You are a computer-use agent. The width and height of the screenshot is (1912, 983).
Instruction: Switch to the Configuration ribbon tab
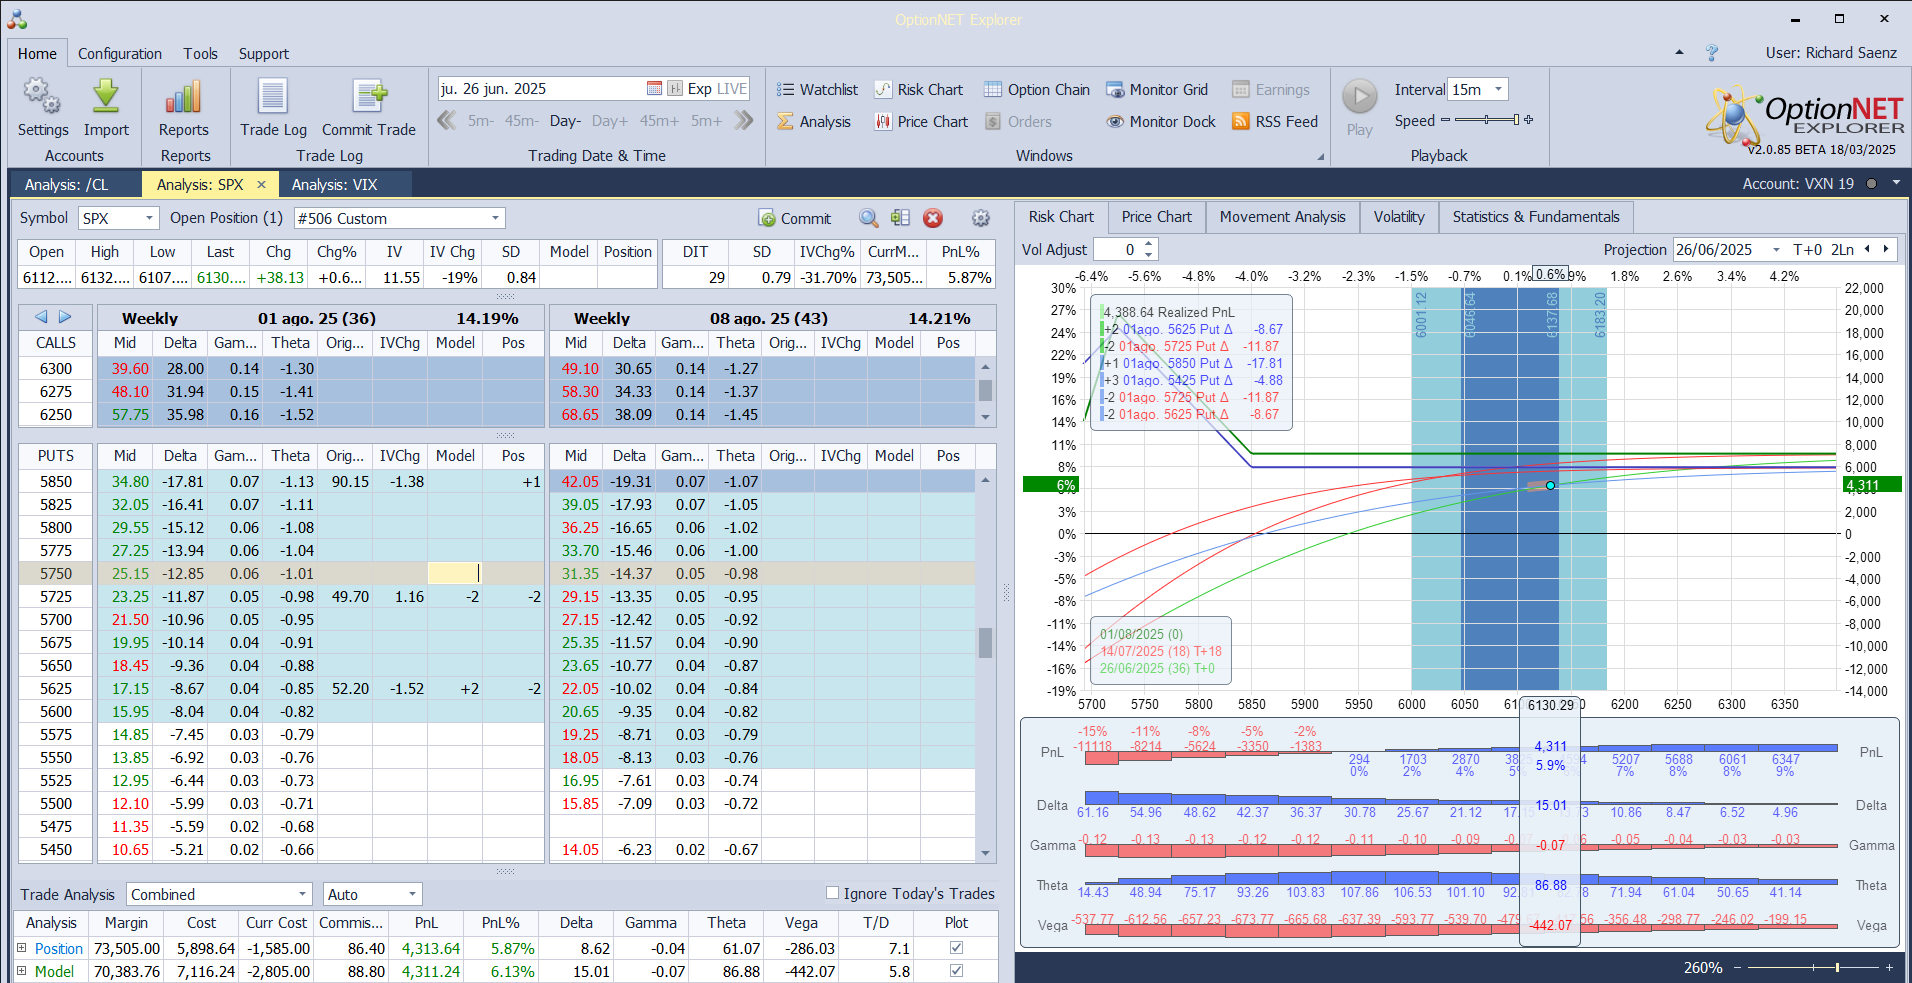(x=120, y=54)
